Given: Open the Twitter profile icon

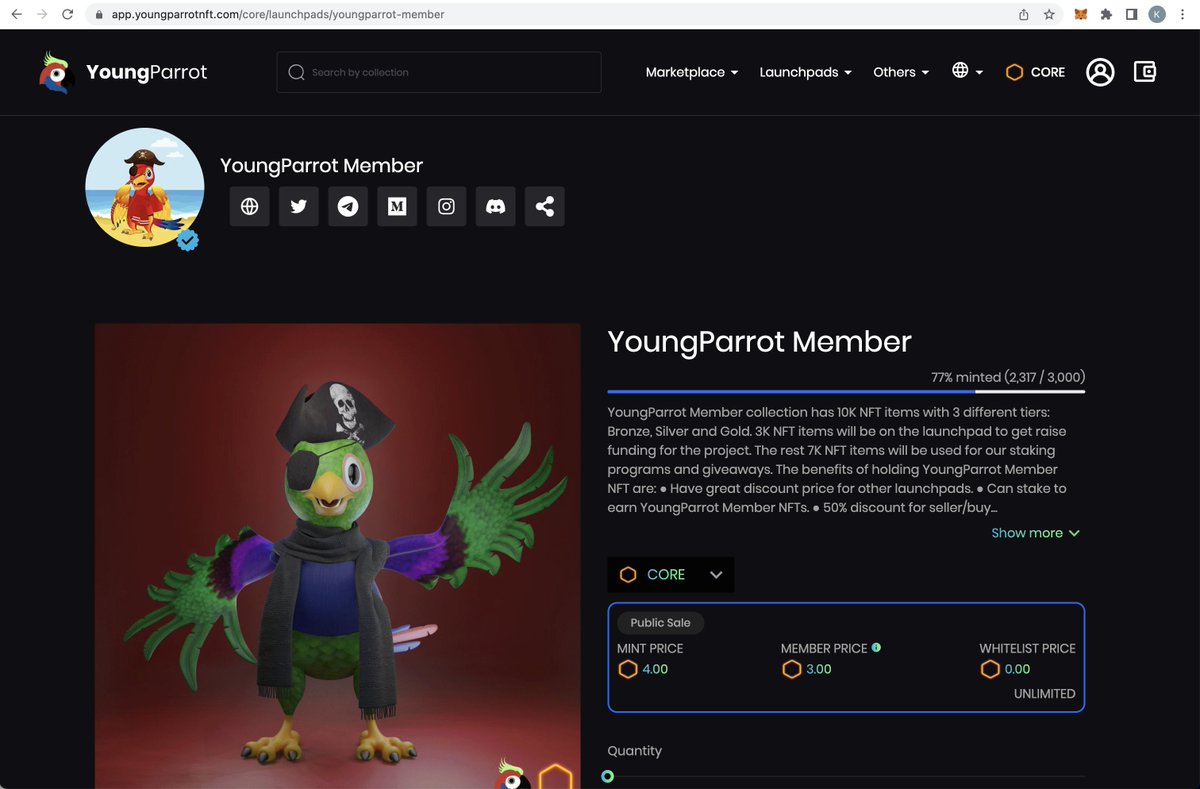Looking at the screenshot, I should 298,206.
